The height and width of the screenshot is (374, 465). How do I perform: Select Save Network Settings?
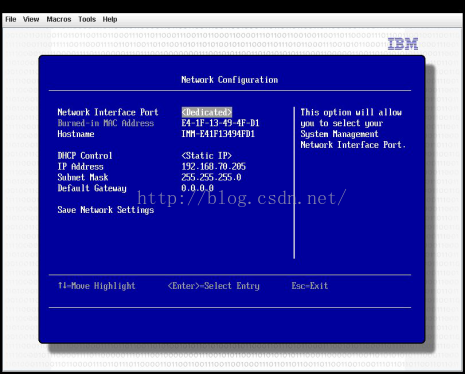tap(106, 210)
